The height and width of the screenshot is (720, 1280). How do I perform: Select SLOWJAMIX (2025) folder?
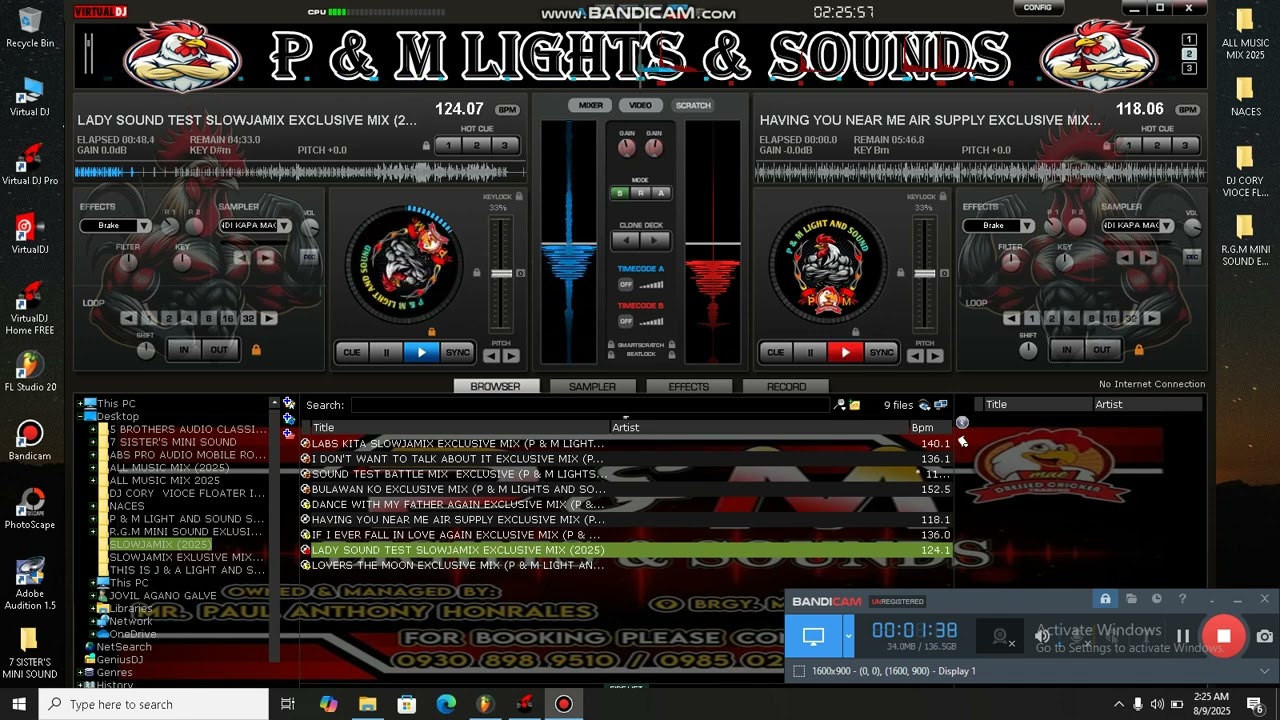(160, 544)
